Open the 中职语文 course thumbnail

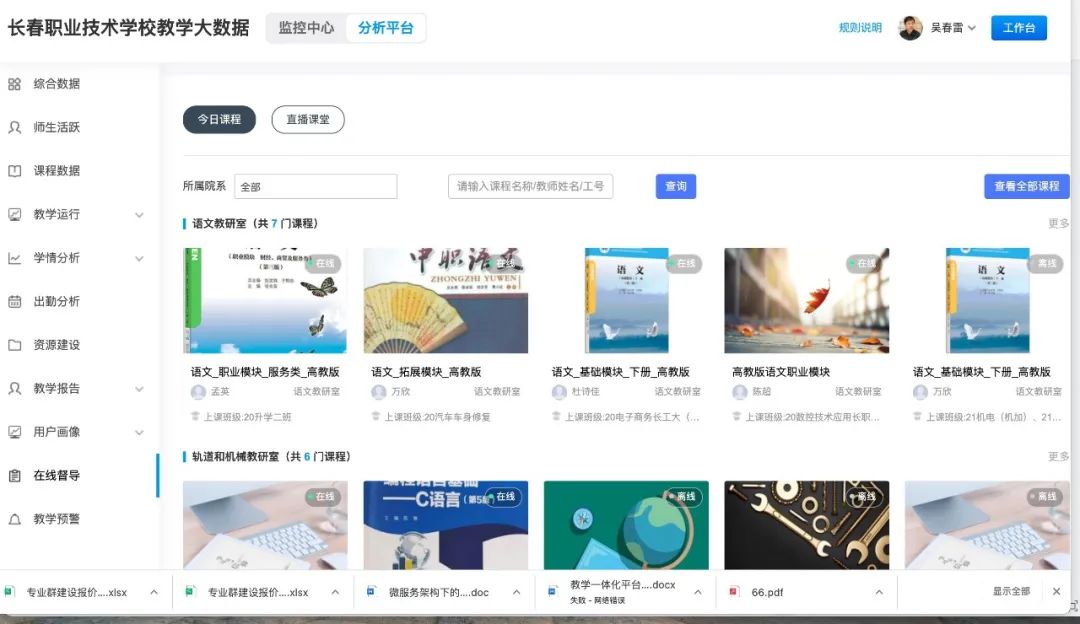point(445,299)
